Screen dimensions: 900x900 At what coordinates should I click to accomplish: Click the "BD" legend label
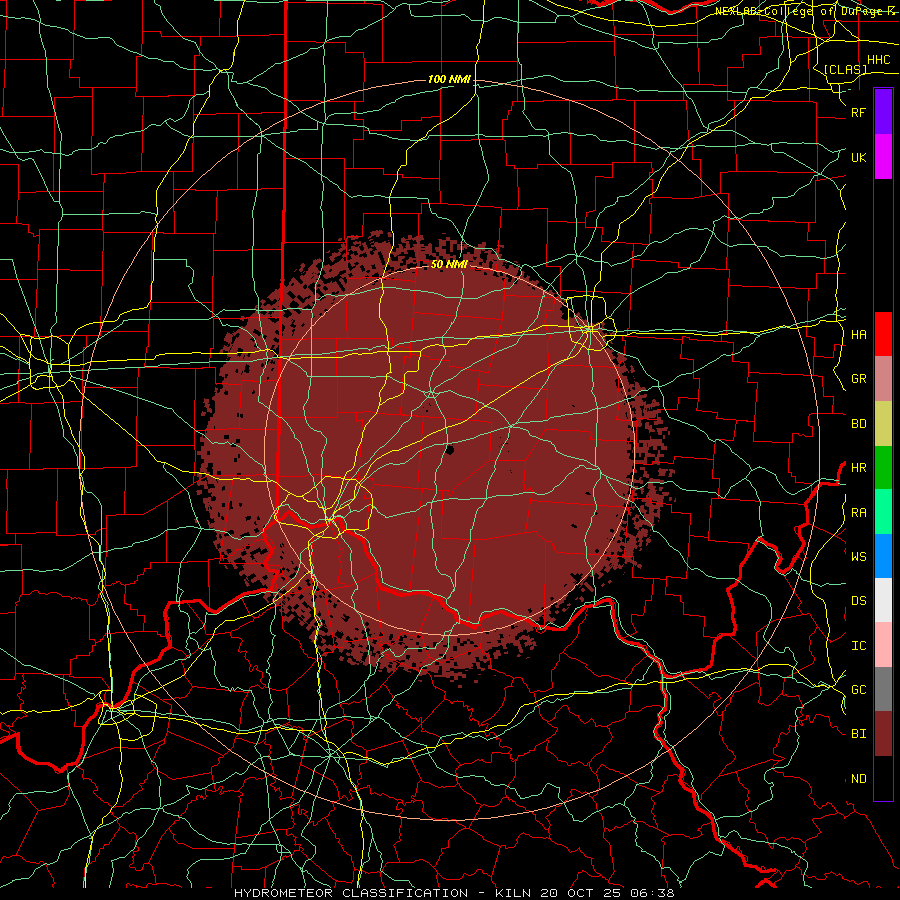pos(858,424)
